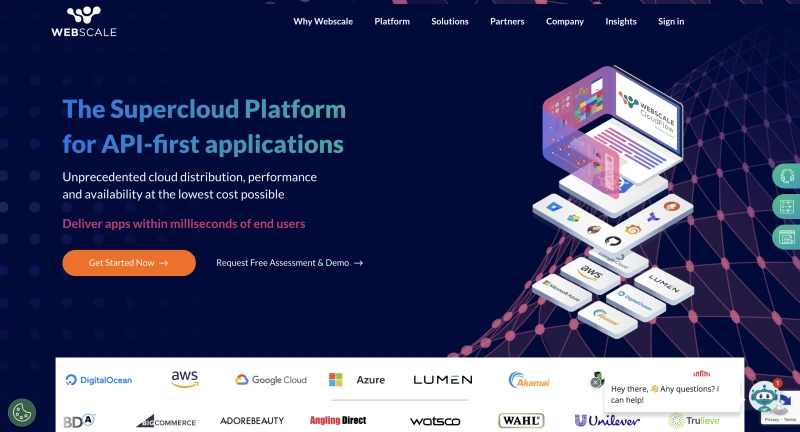800x432 pixels.
Task: Click the Angling Direct logo
Action: 338,420
